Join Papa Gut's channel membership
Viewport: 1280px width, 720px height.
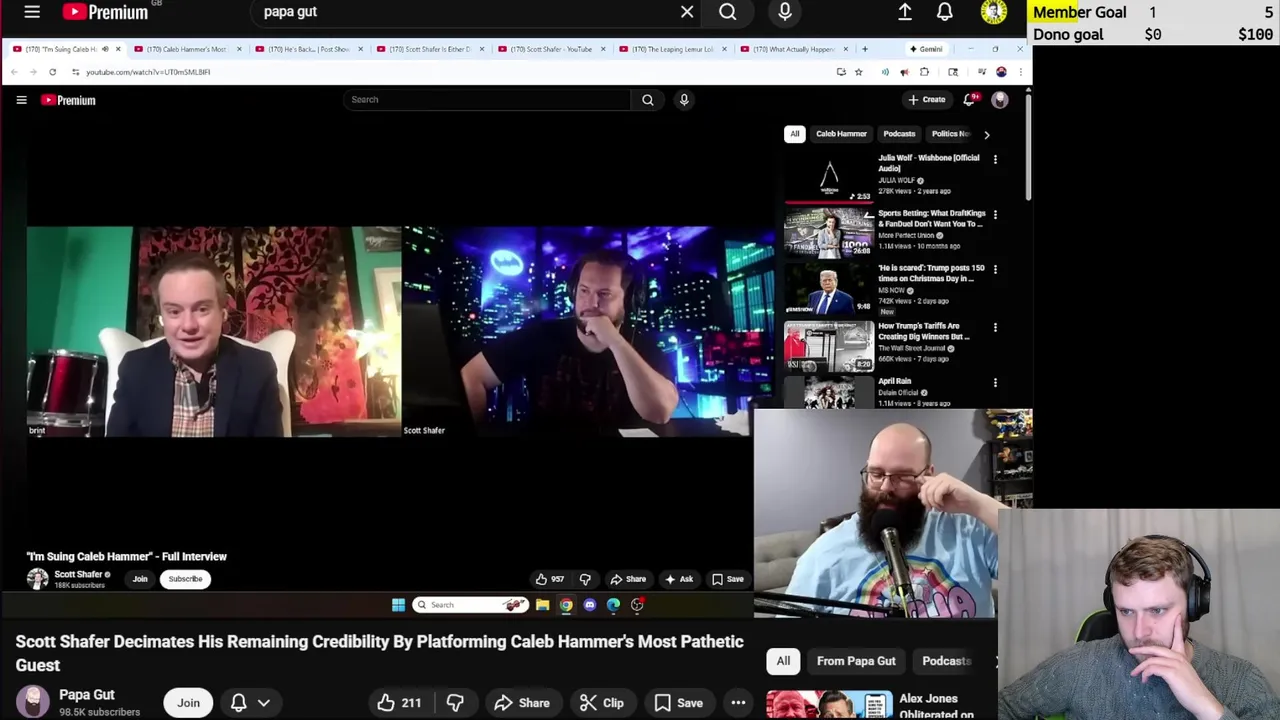[x=188, y=703]
